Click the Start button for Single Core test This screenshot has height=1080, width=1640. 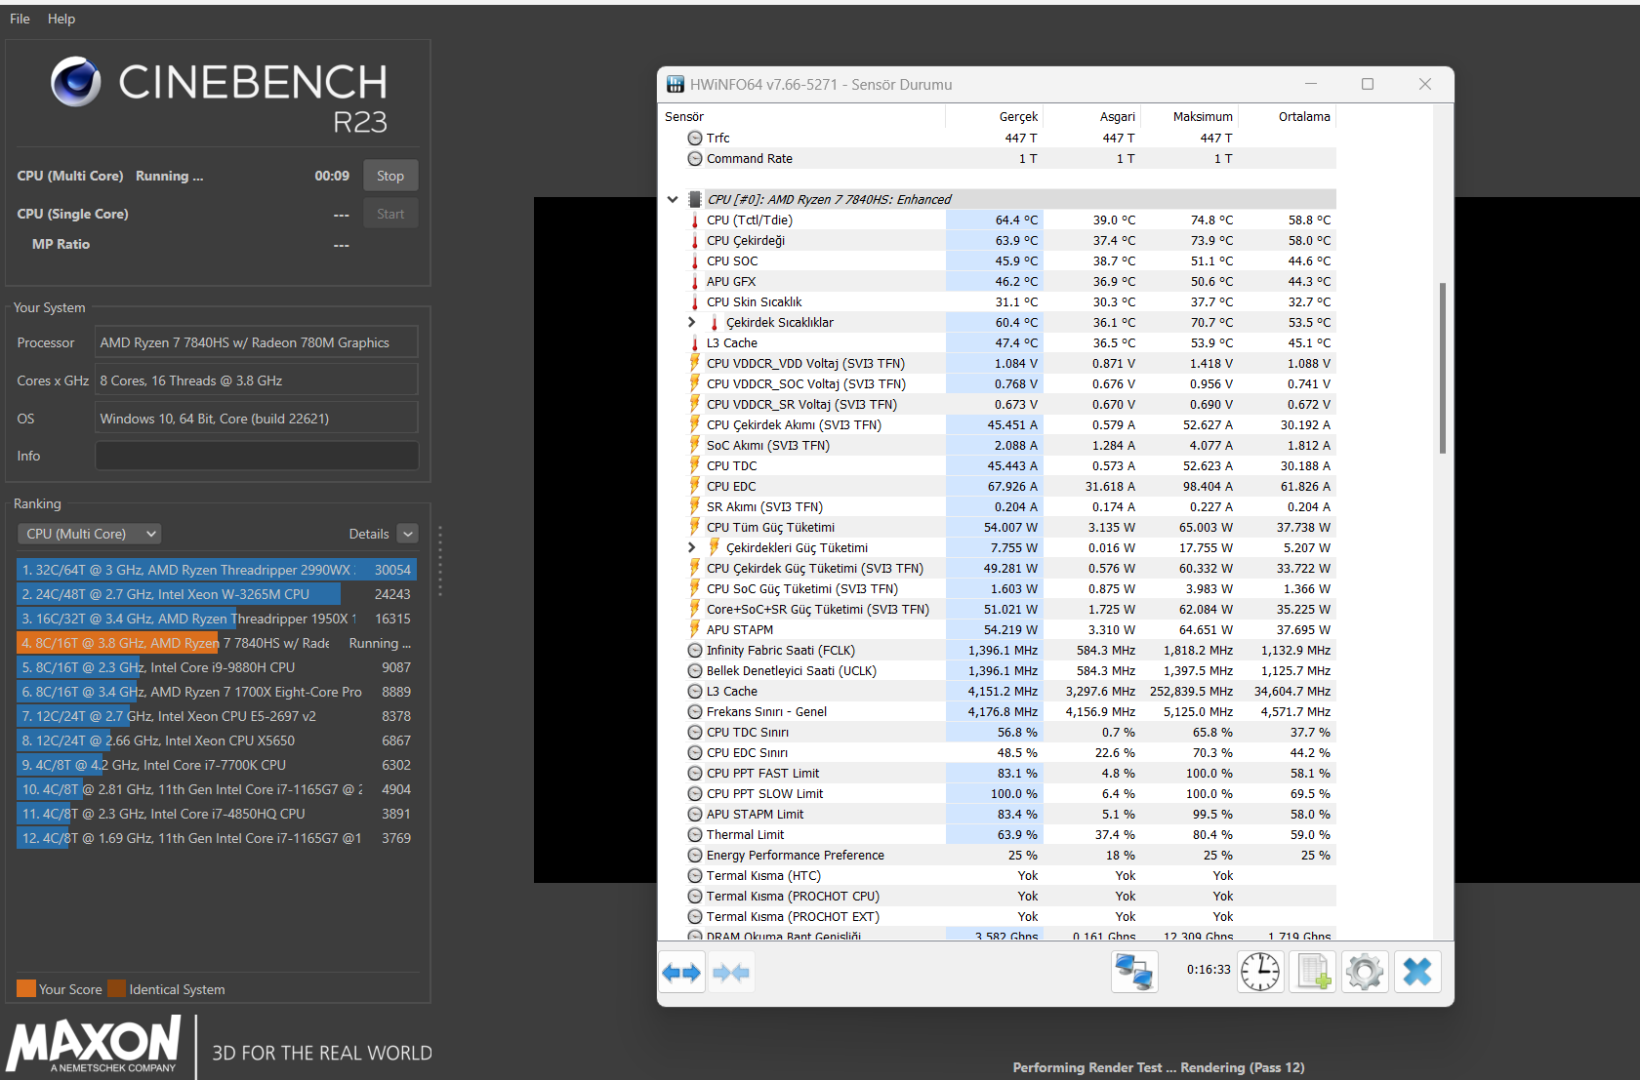tap(390, 214)
